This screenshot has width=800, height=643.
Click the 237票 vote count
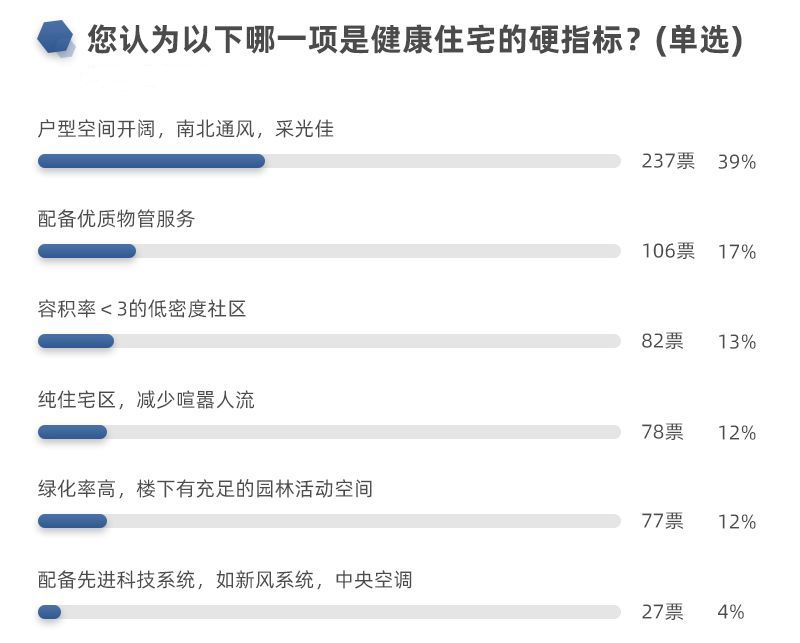tap(668, 161)
